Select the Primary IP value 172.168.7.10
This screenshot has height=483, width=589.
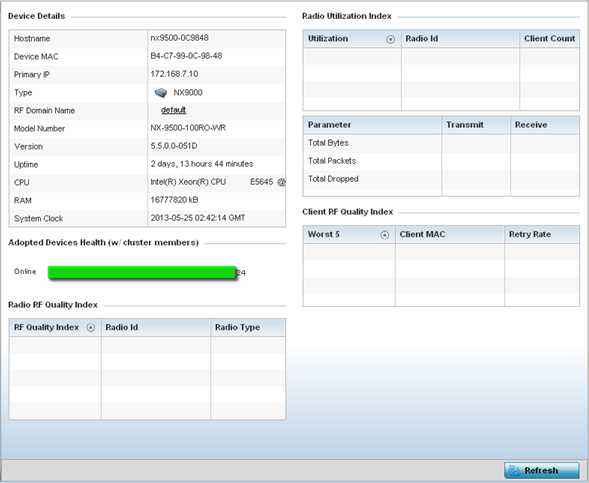174,74
